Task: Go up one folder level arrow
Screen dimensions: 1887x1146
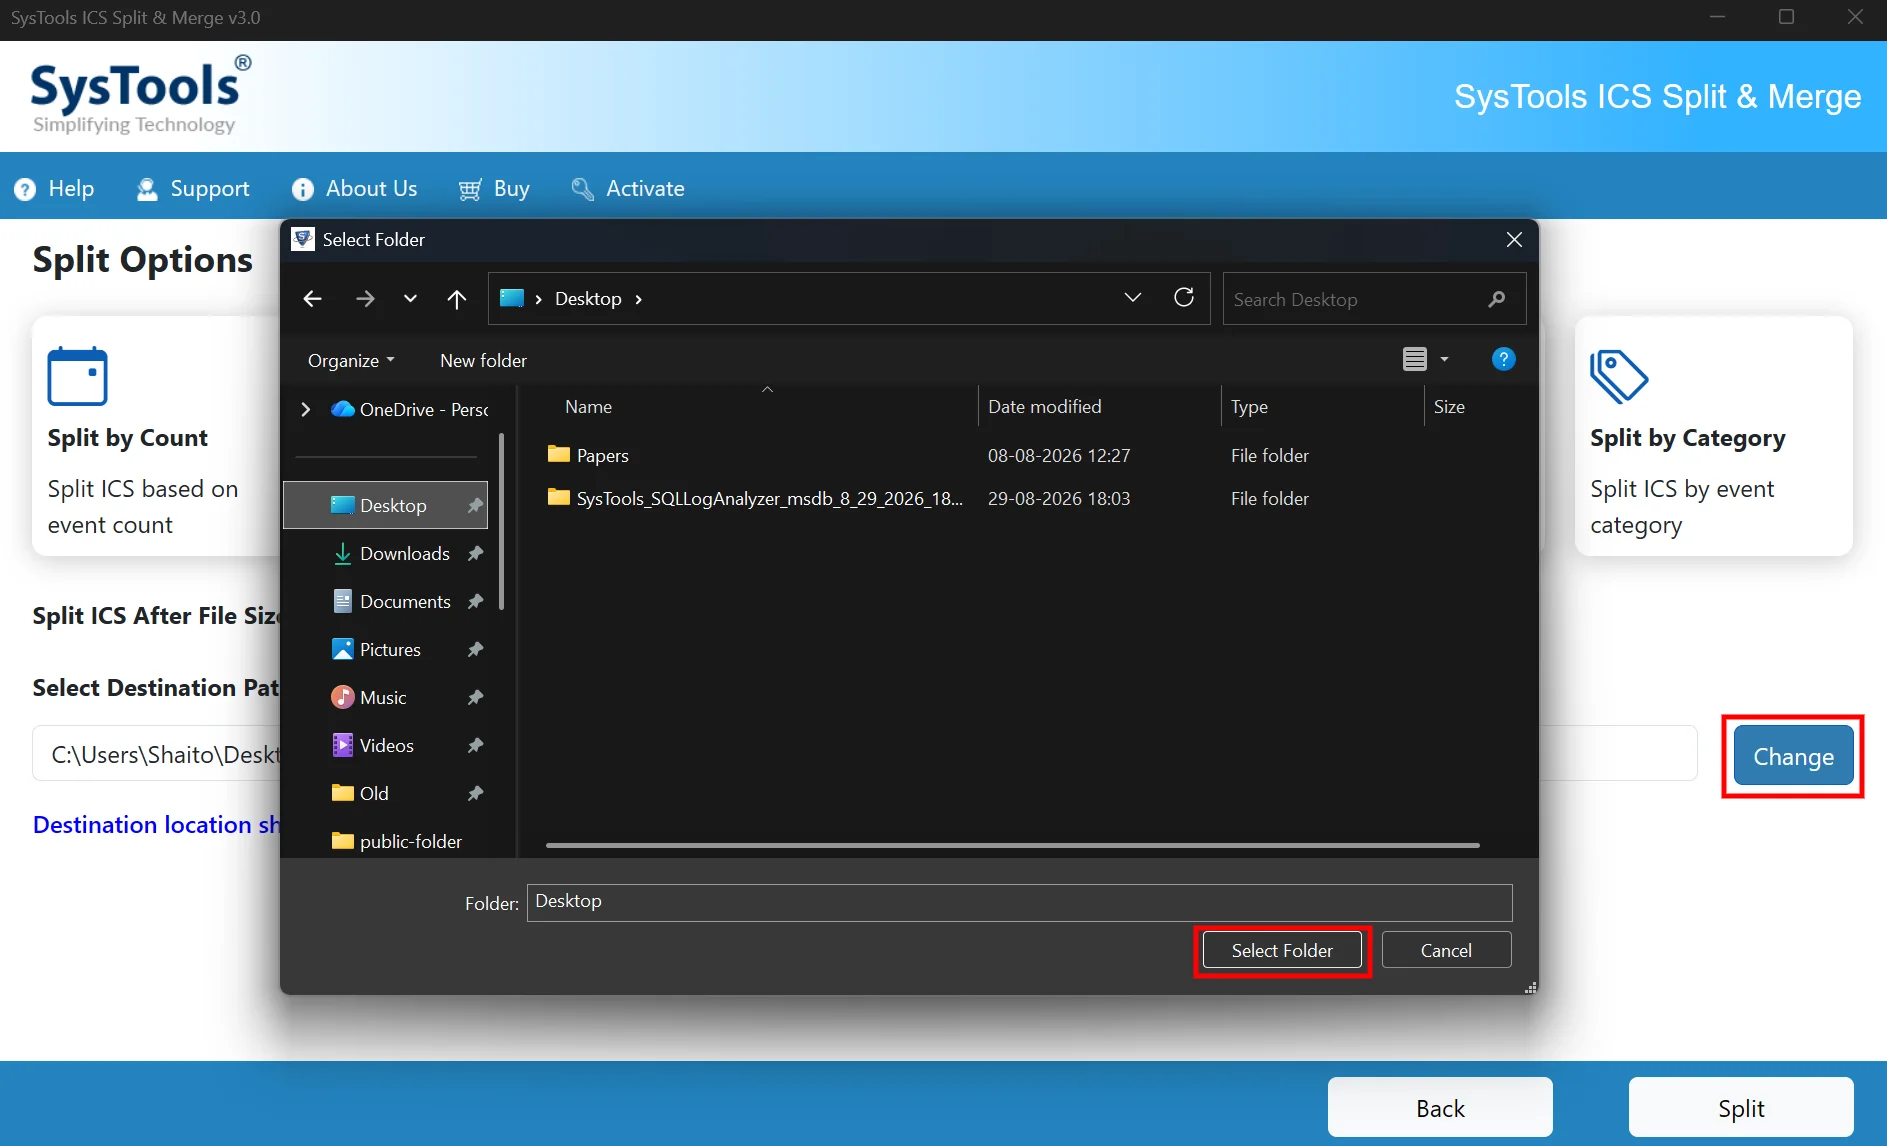Action: 457,299
